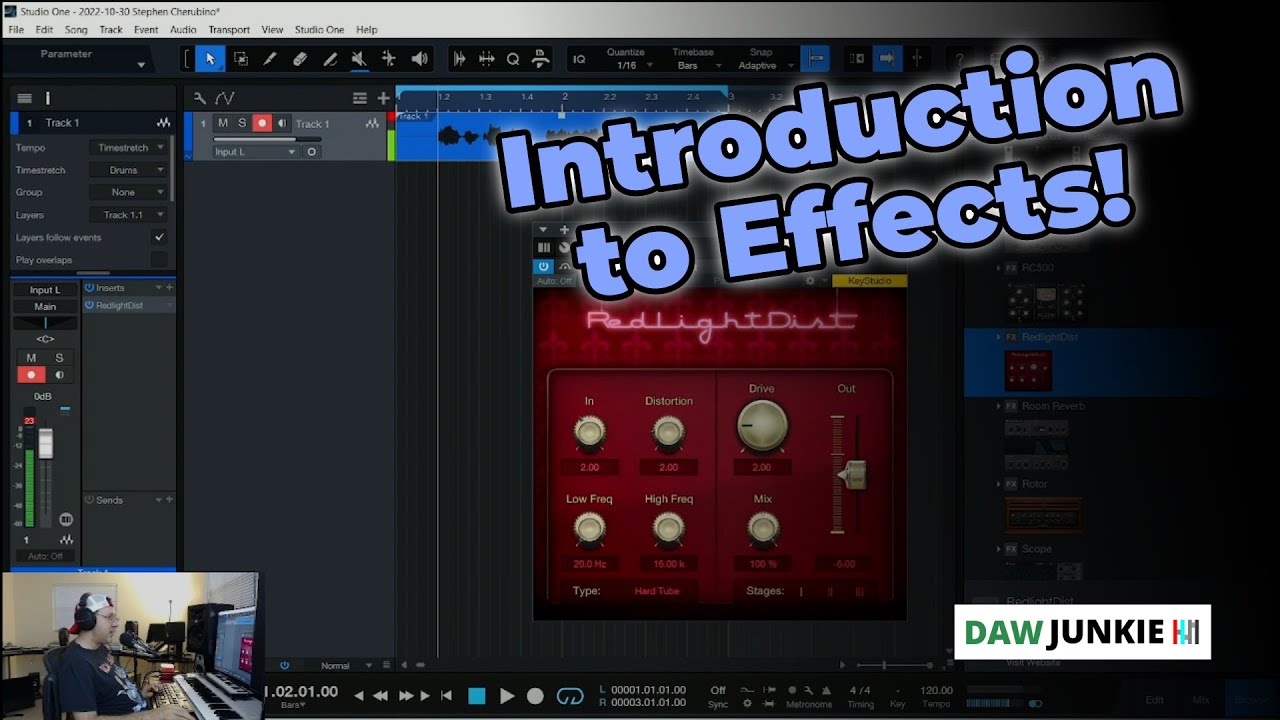Click the 'Auto: Off' automation button
The height and width of the screenshot is (720, 1280).
(x=45, y=556)
